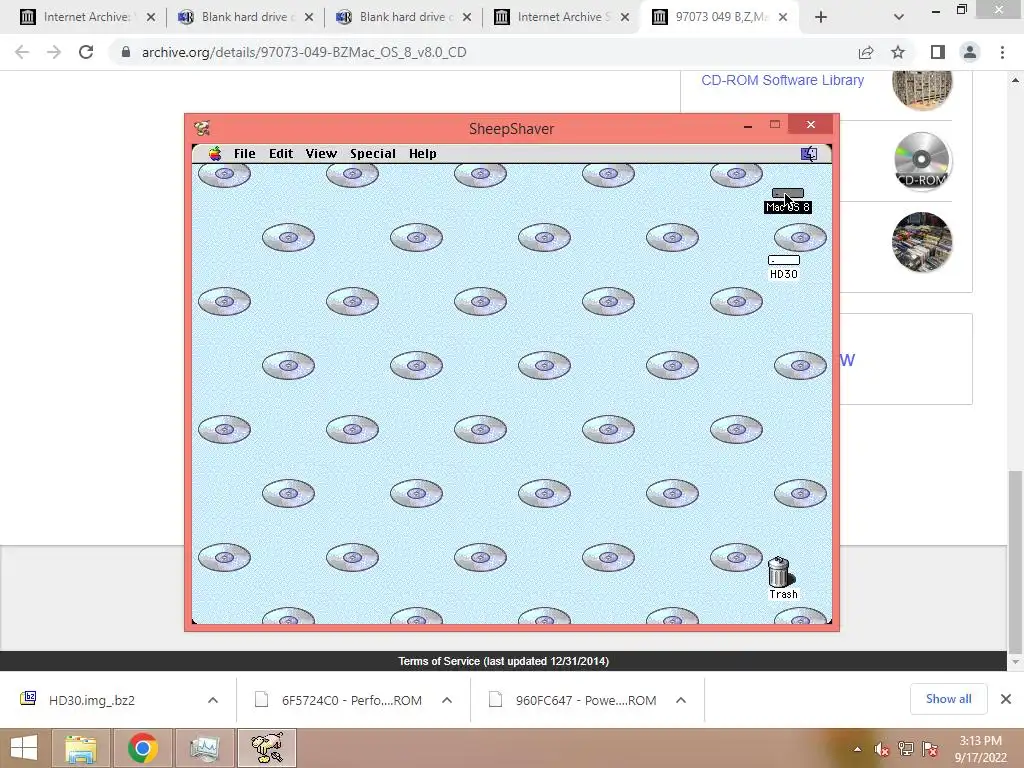Image resolution: width=1024 pixels, height=768 pixels.
Task: Close the active 97073 049 tab
Action: pyautogui.click(x=783, y=17)
